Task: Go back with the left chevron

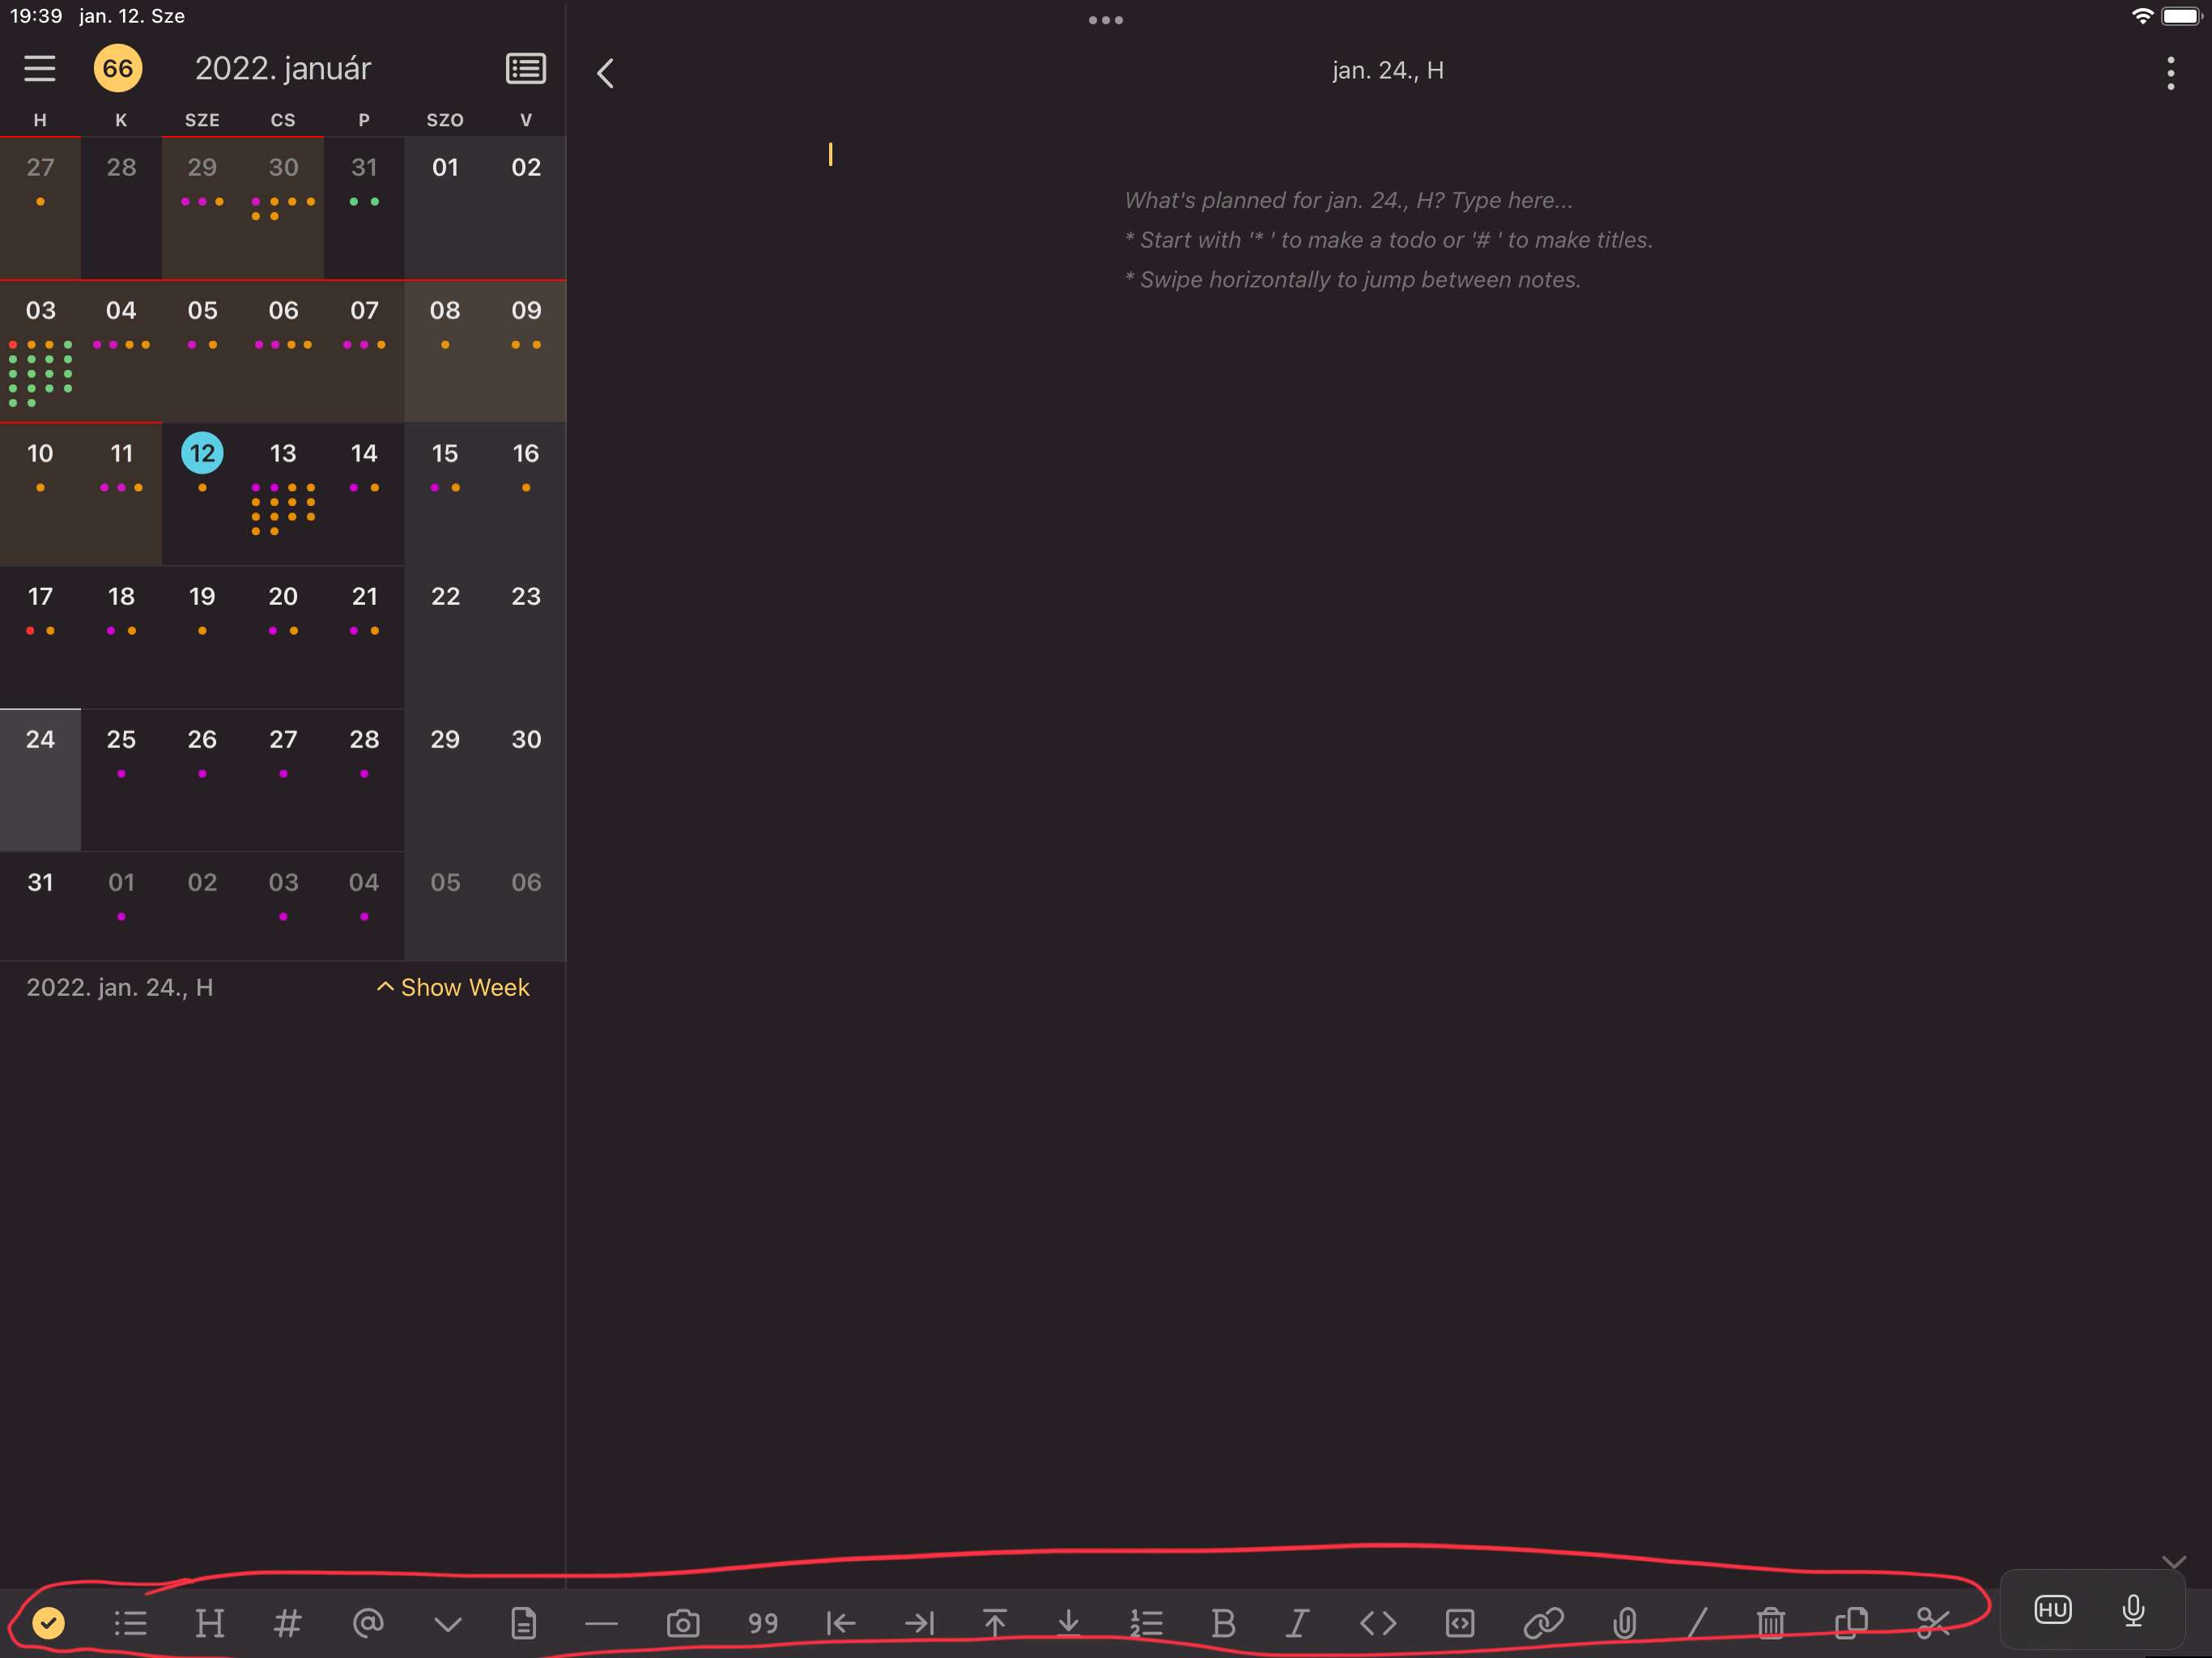Action: tap(605, 72)
